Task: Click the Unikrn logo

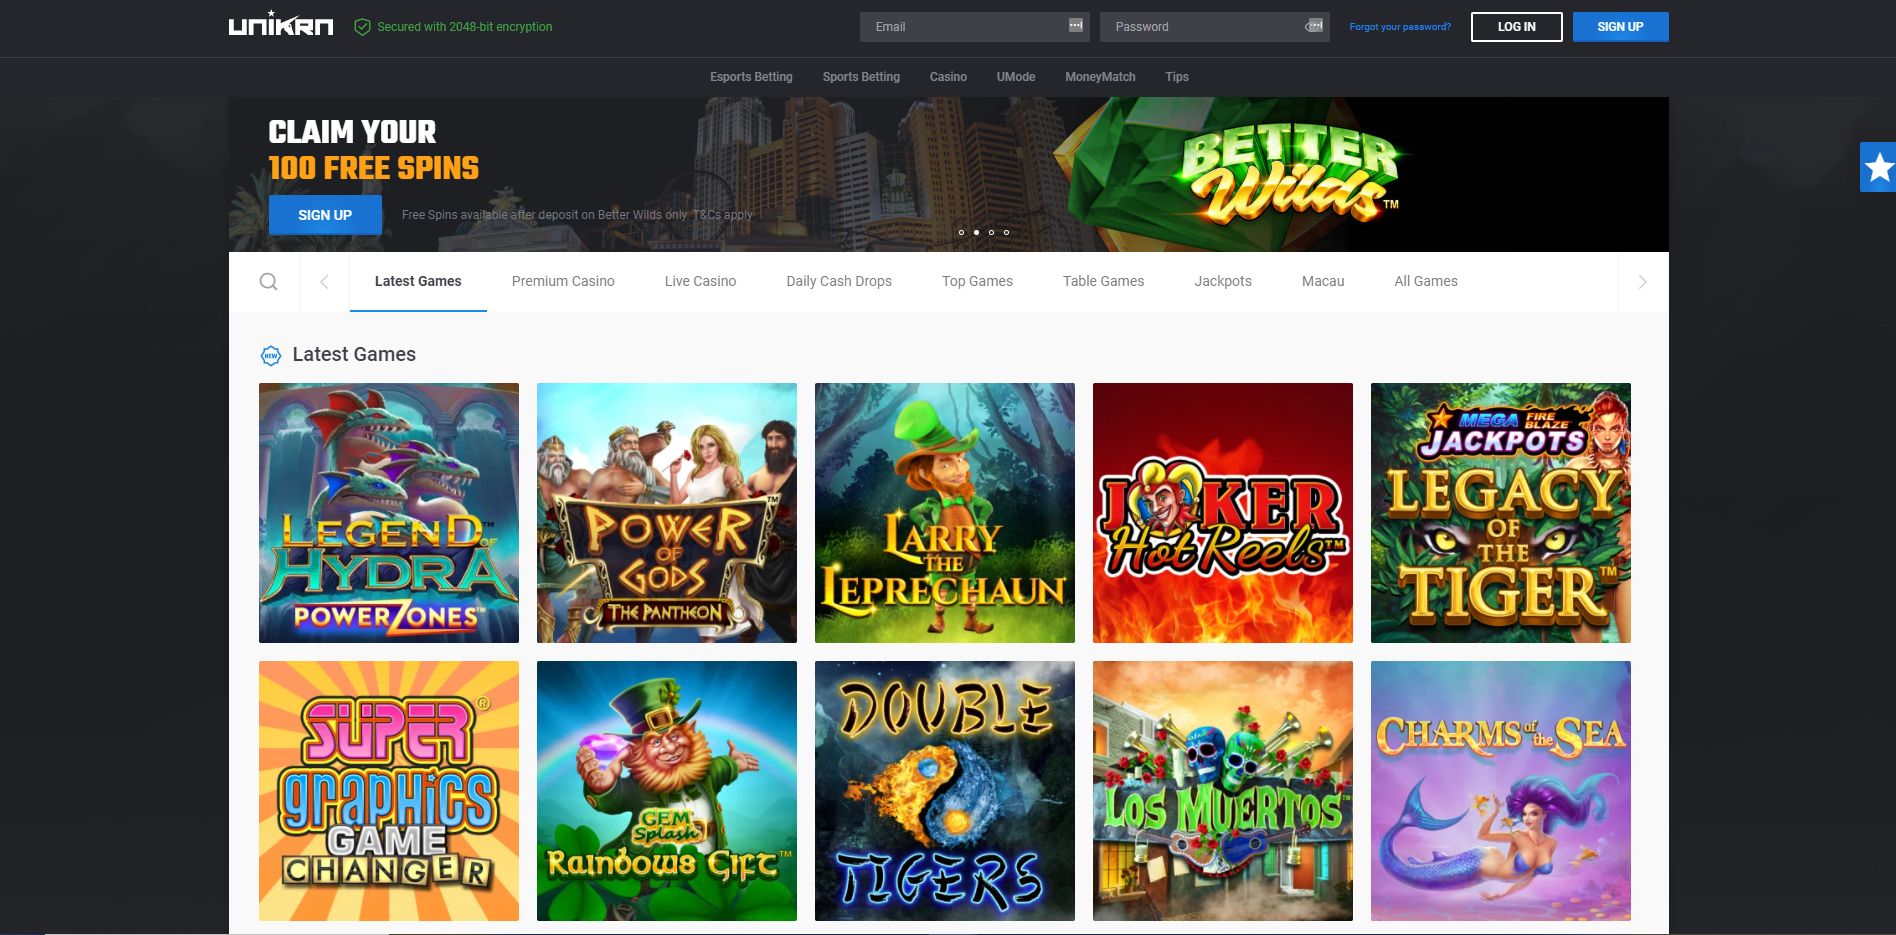Action: click(281, 24)
